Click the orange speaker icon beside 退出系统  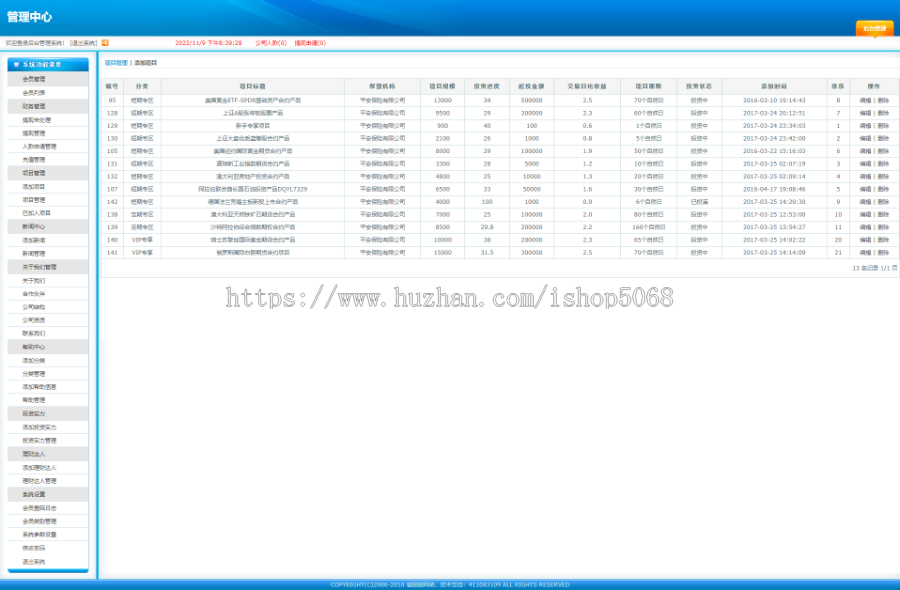106,42
